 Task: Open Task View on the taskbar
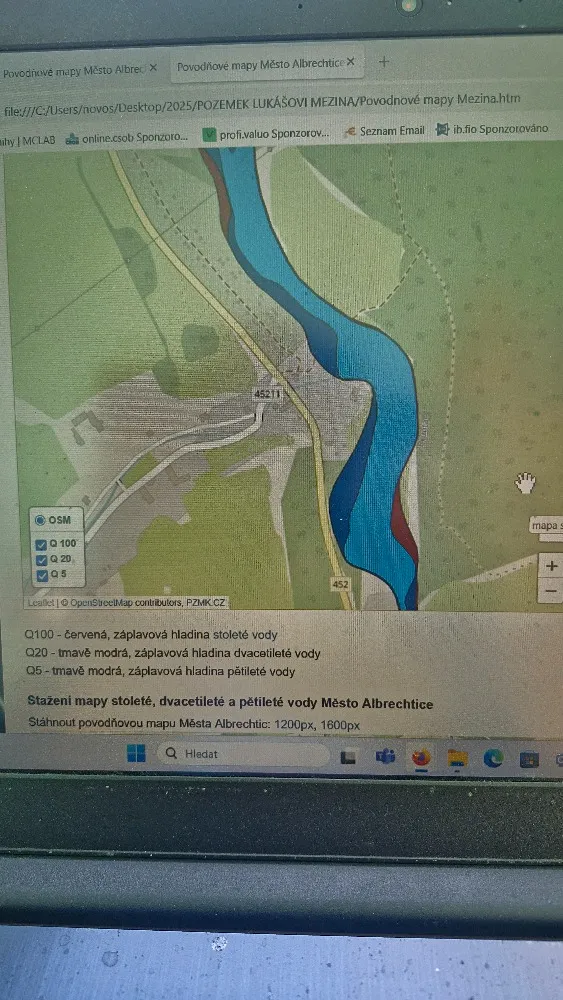pyautogui.click(x=348, y=757)
